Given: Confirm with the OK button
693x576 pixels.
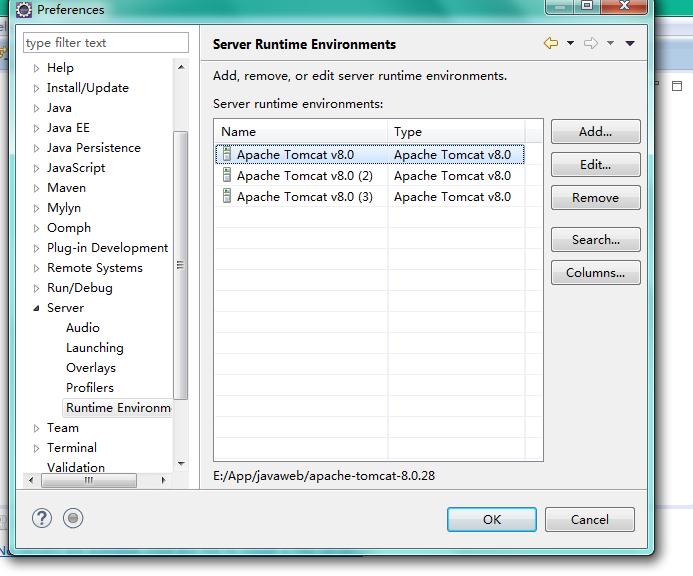Looking at the screenshot, I should [x=492, y=519].
